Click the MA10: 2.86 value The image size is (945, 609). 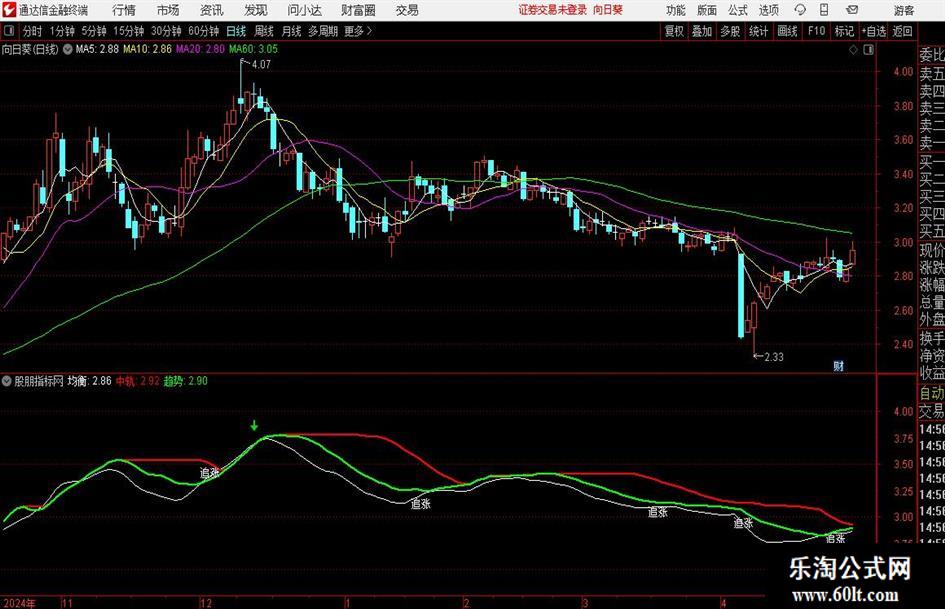click(147, 49)
